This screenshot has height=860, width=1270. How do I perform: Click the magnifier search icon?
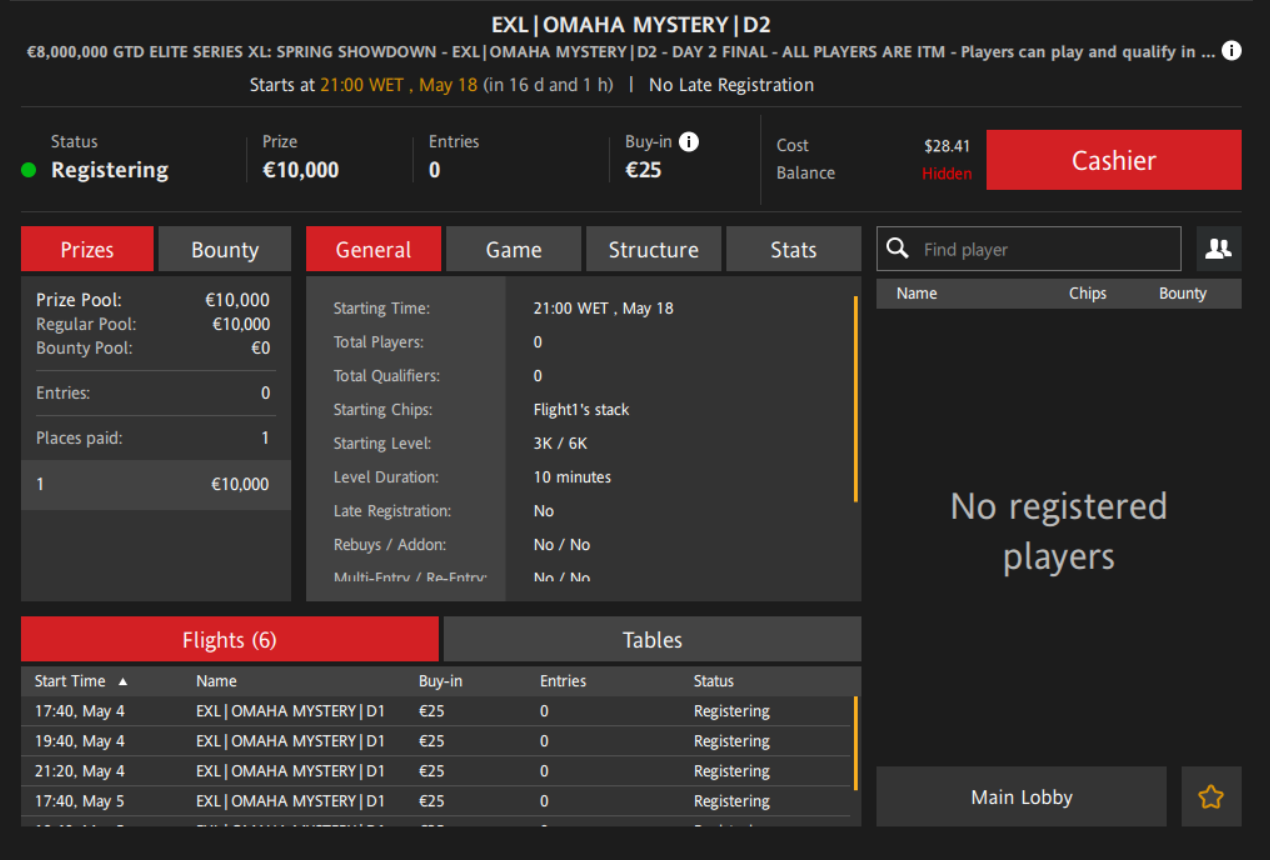[x=898, y=249]
